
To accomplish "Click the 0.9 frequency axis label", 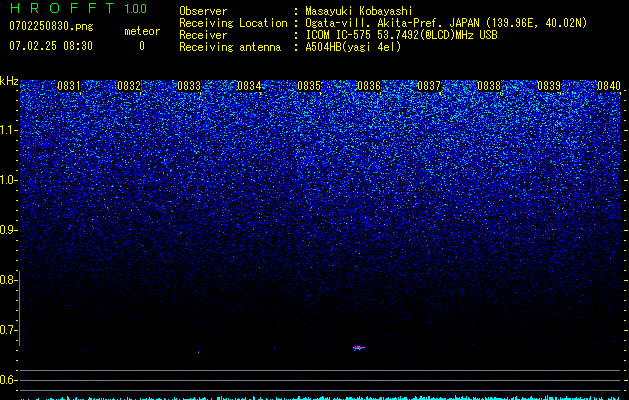I will pyautogui.click(x=8, y=230).
